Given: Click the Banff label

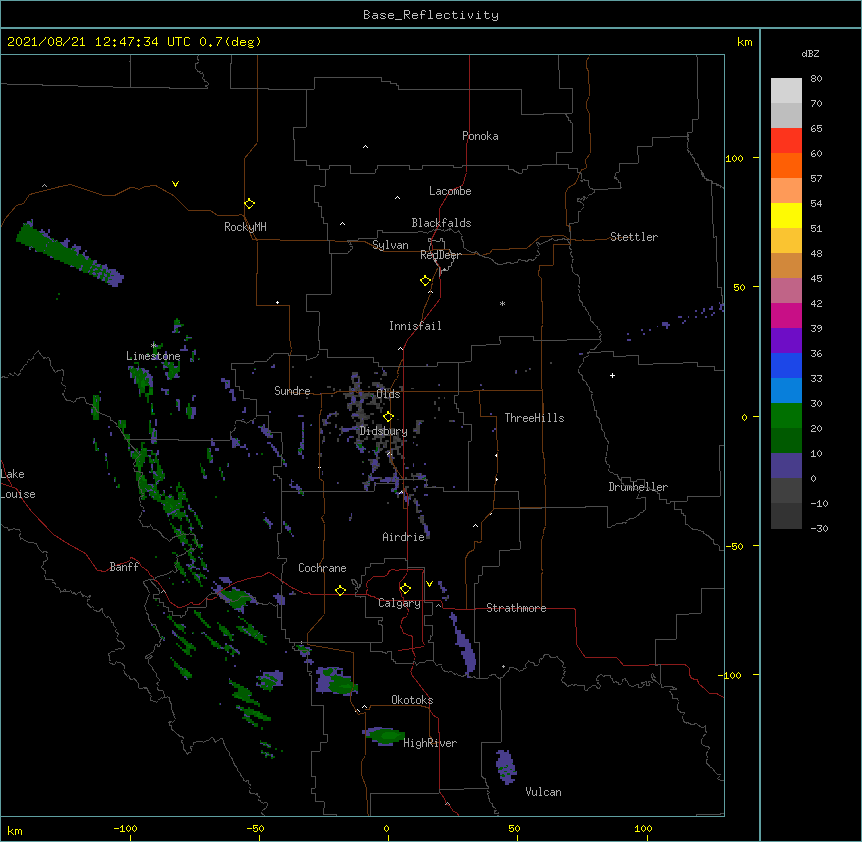Looking at the screenshot, I should [x=124, y=567].
